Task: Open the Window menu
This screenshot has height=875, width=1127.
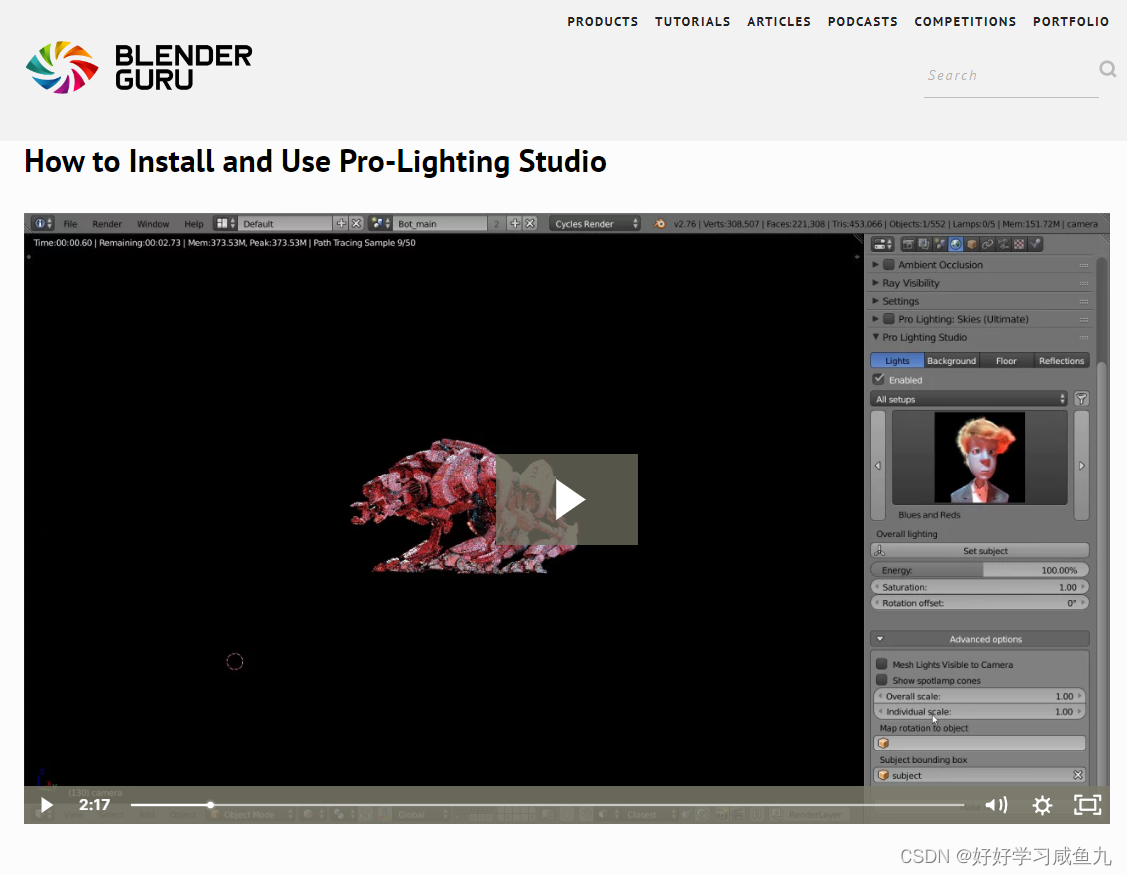Action: [153, 224]
